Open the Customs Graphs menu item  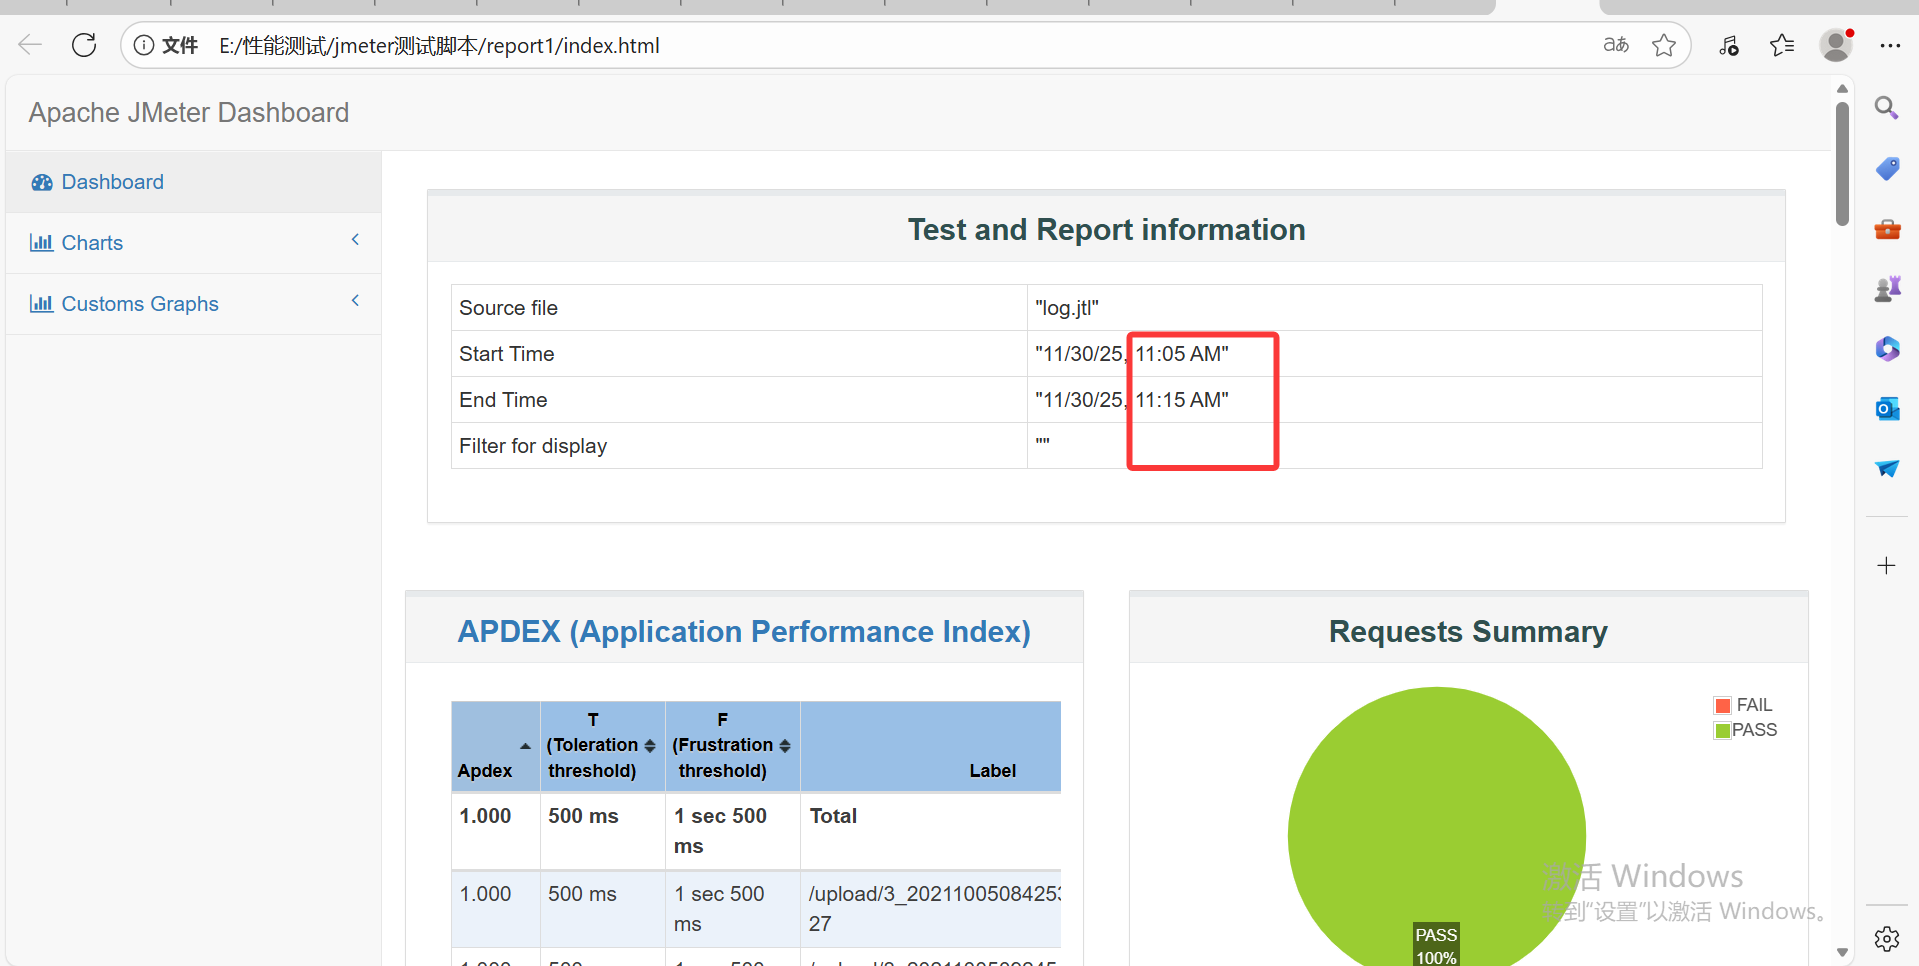coord(193,304)
